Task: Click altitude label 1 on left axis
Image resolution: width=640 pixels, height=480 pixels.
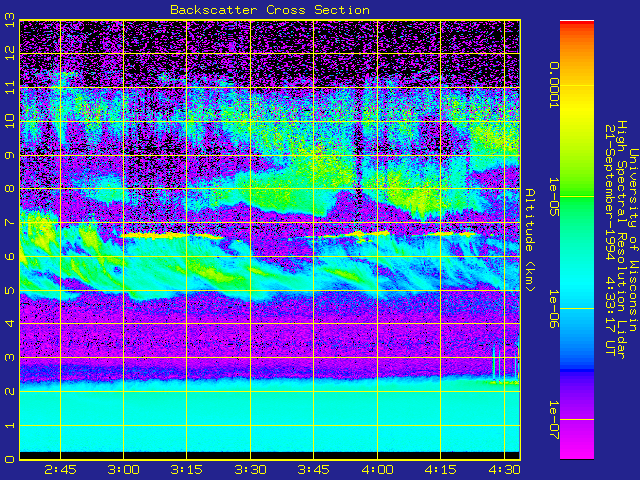Action: pos(10,425)
